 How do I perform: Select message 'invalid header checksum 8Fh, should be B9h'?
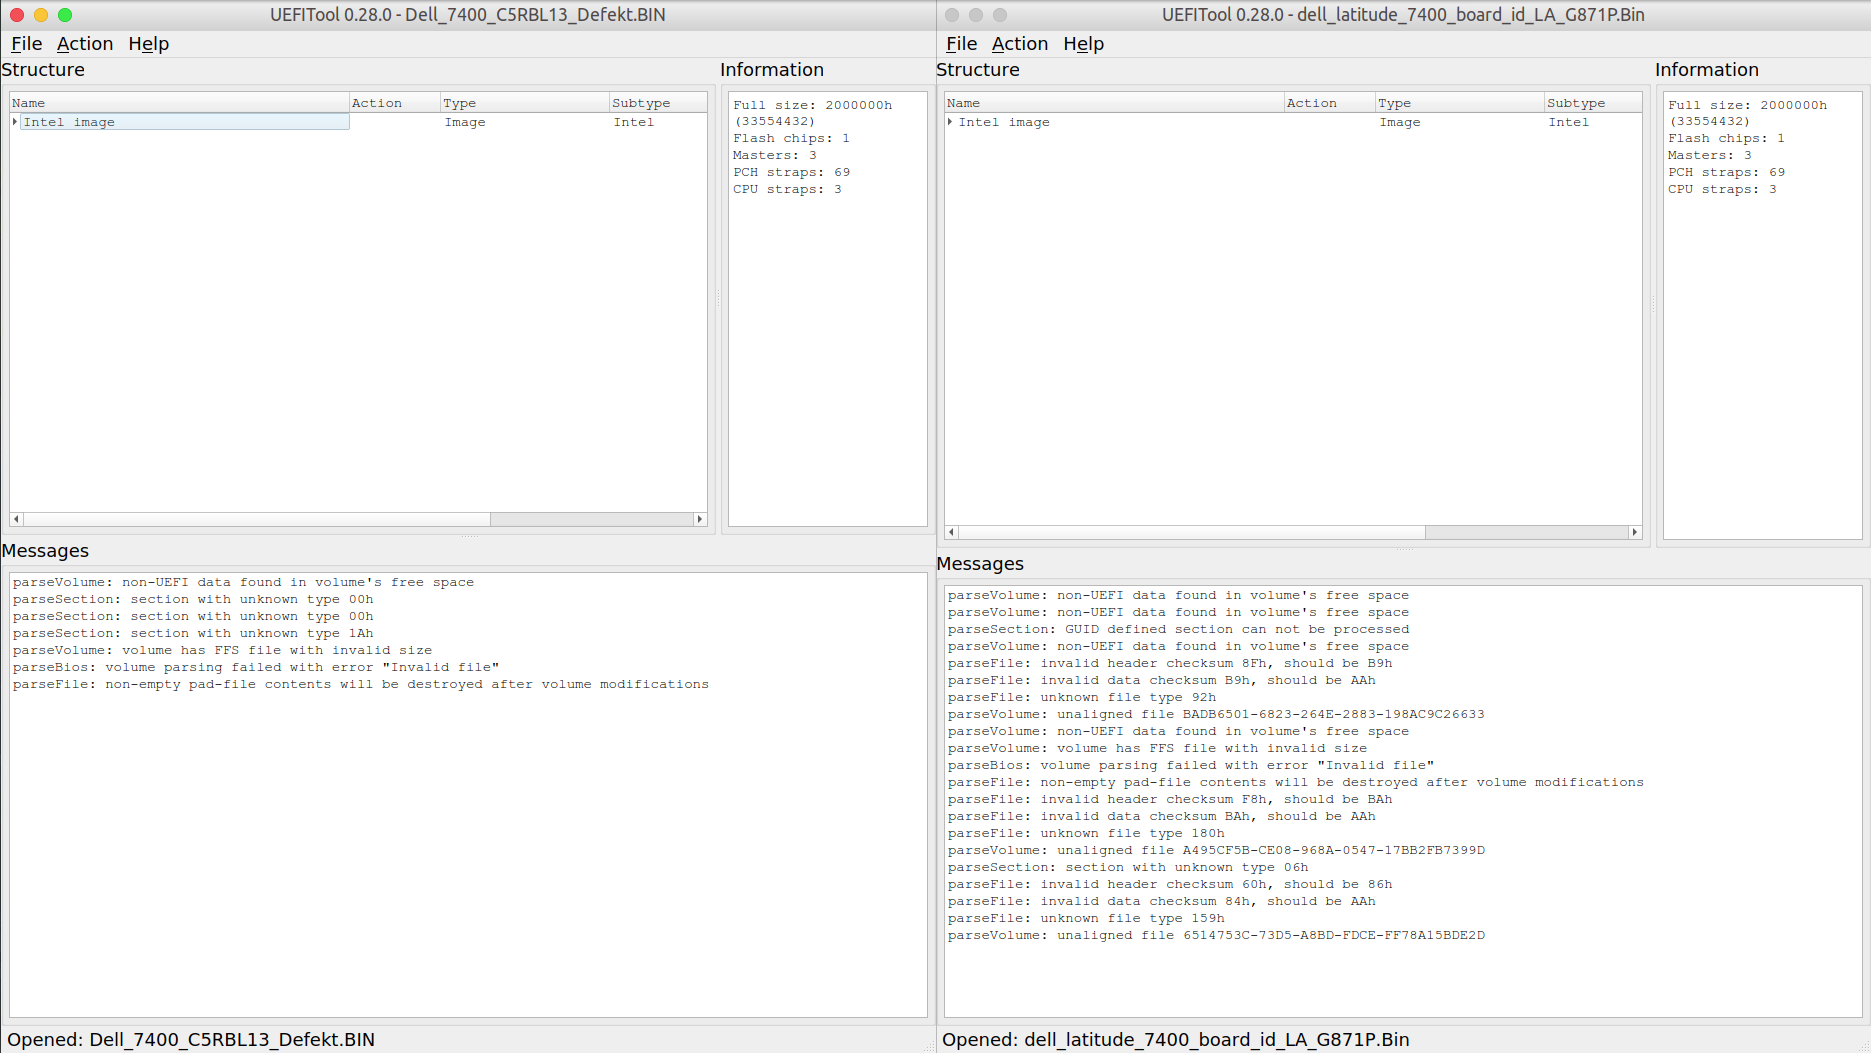click(1170, 663)
